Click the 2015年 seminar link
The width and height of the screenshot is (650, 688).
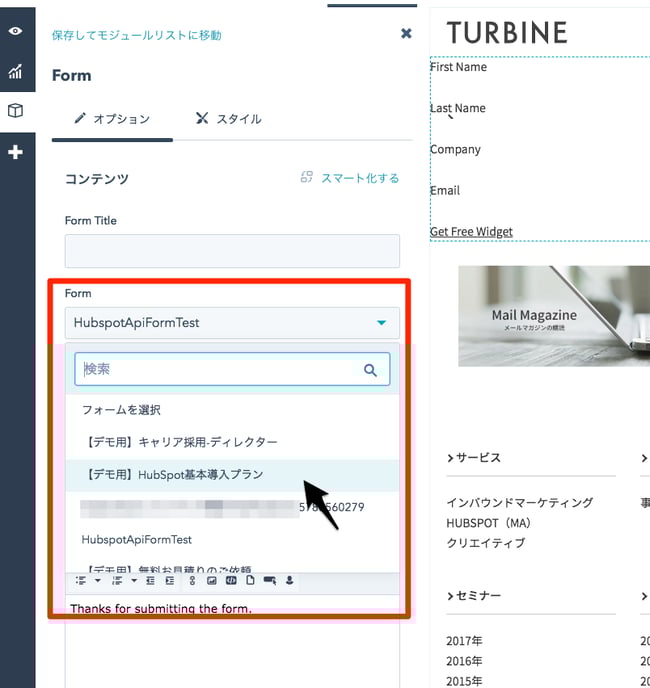point(464,681)
